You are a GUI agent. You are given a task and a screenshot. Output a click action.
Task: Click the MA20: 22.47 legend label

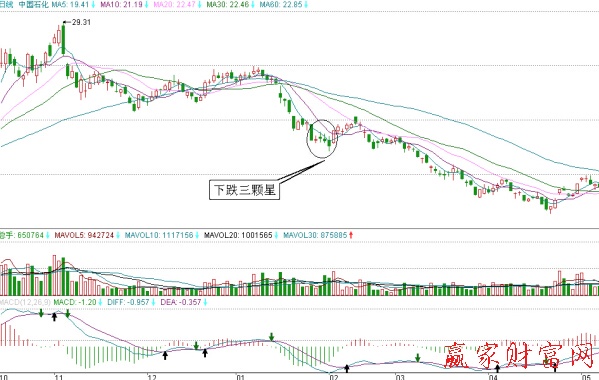point(174,5)
